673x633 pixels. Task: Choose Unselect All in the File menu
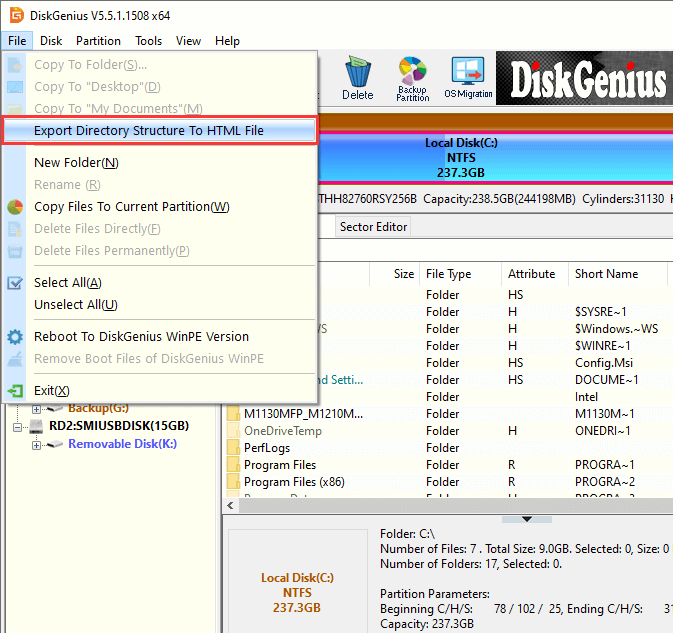click(x=75, y=305)
